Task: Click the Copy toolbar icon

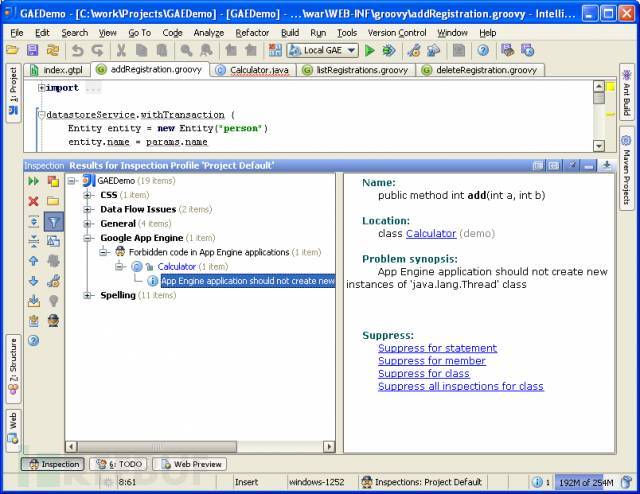Action: (x=141, y=50)
